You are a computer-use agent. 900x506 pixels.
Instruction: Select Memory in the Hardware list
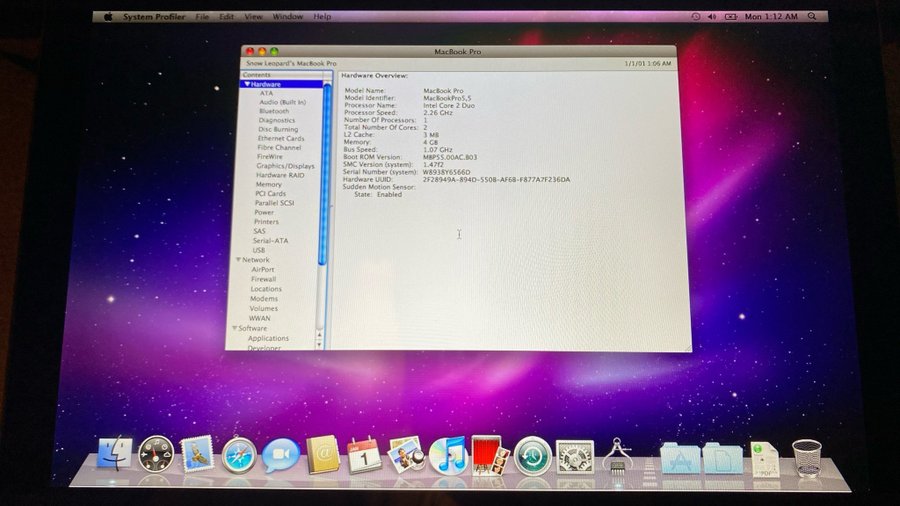268,184
